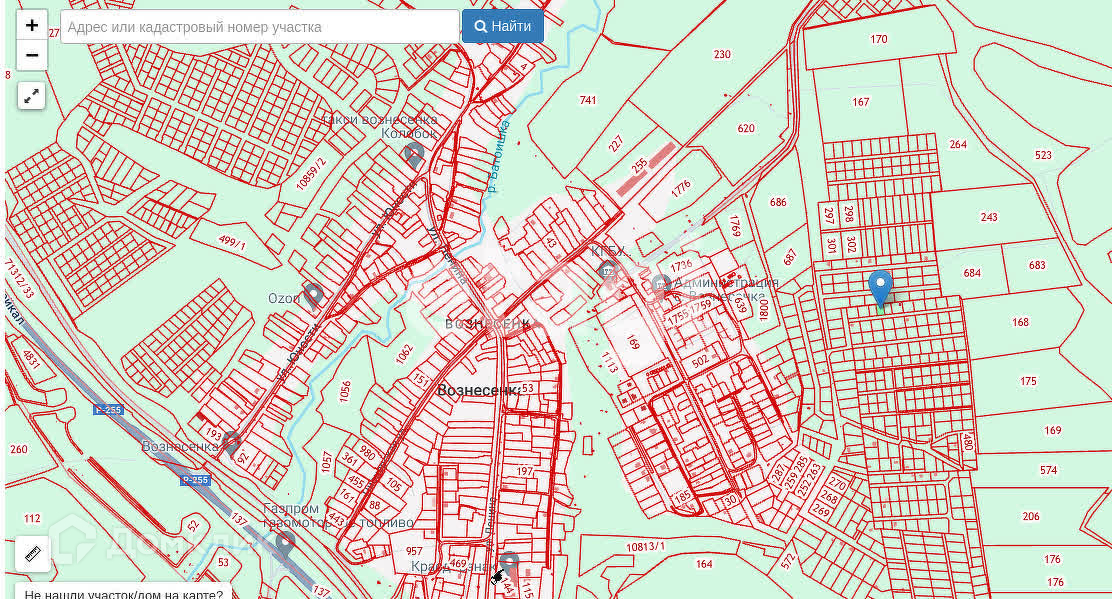
Task: Select cadastral parcel labeled 170
Action: 878,39
